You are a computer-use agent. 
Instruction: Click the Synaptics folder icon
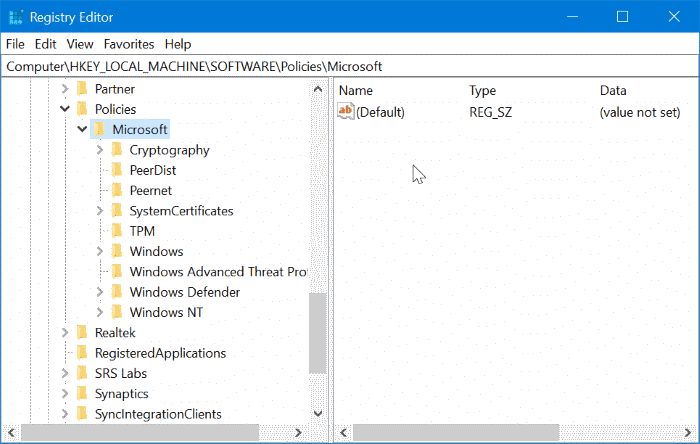[x=82, y=393]
